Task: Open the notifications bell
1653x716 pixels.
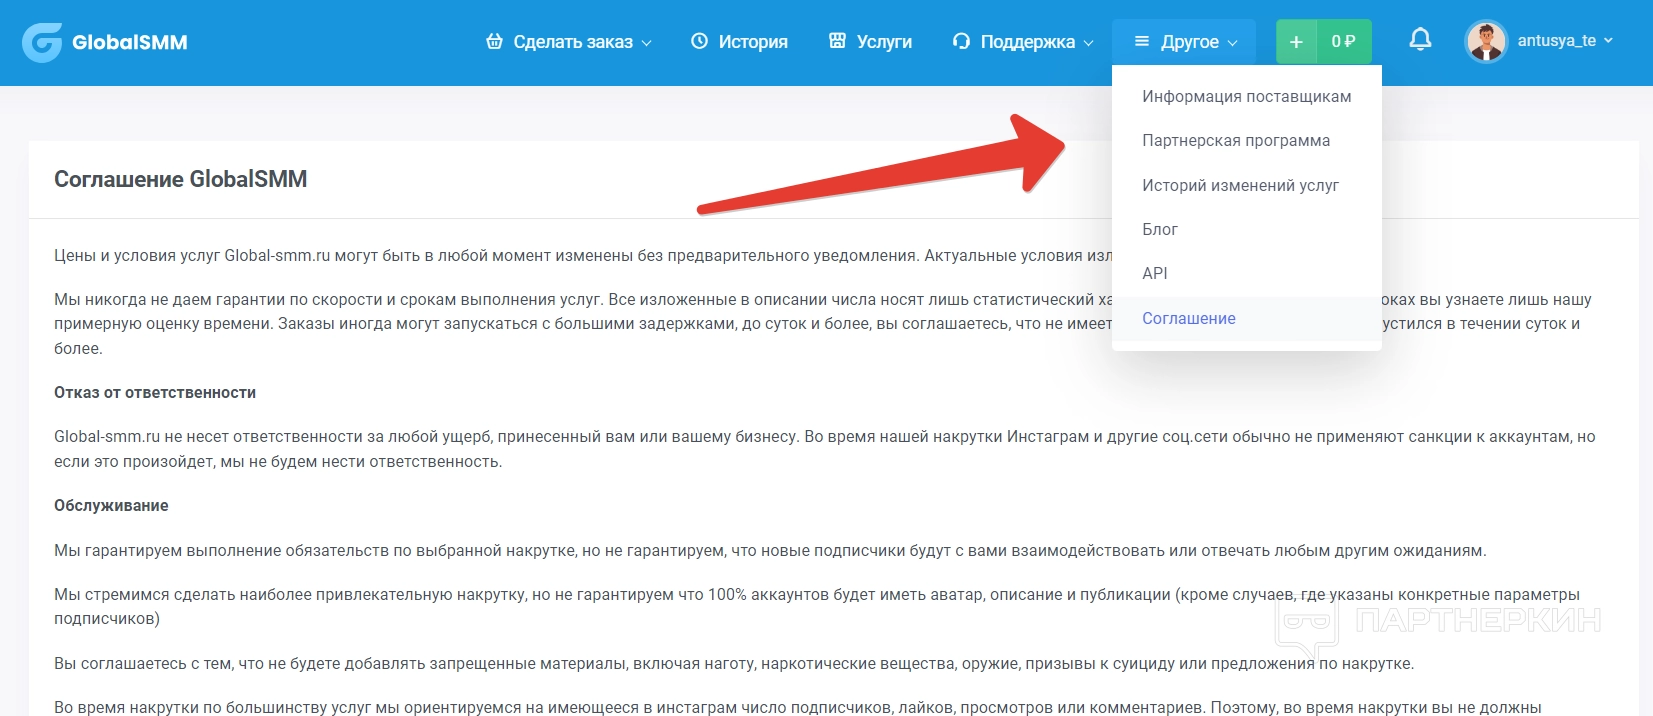Action: tap(1420, 40)
